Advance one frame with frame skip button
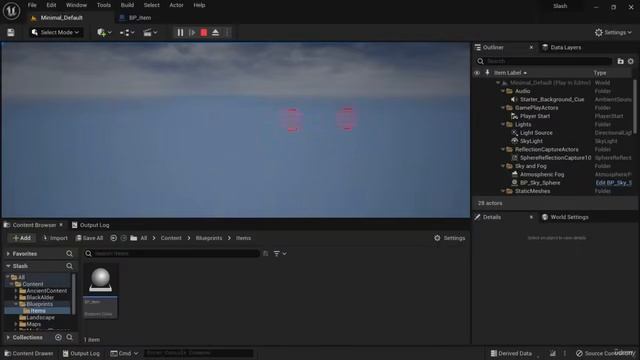This screenshot has height=360, width=640. [x=192, y=32]
